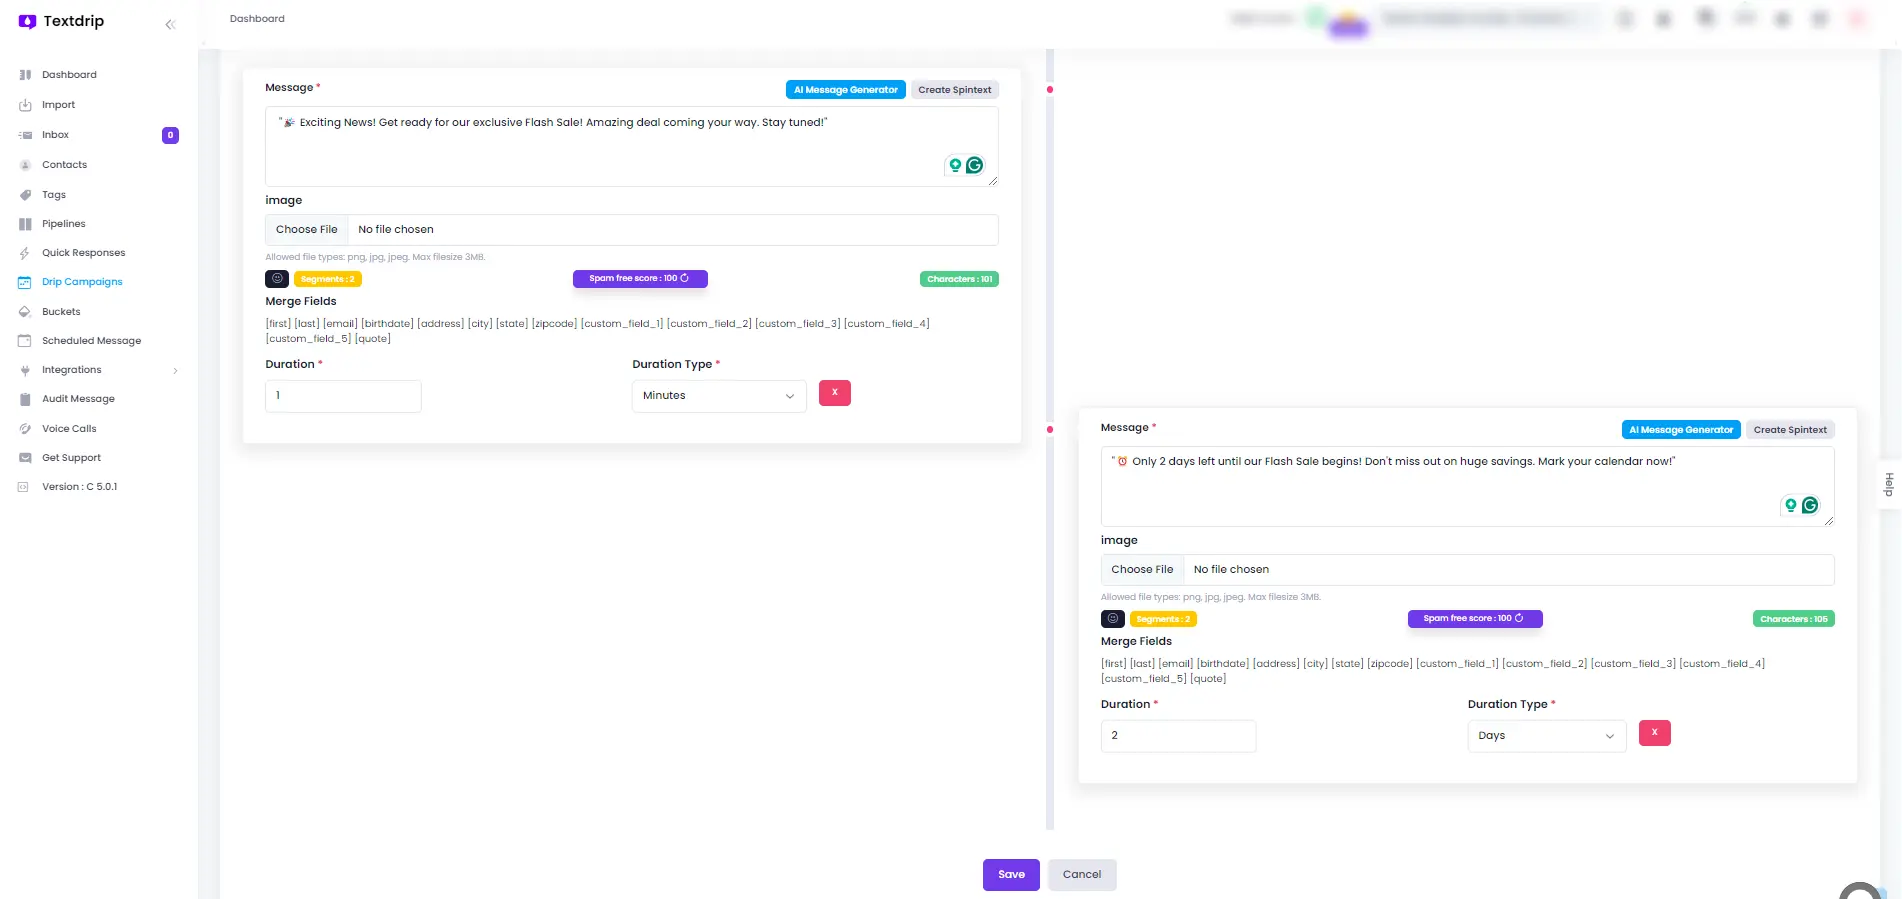Click the Save button
Image resolution: width=1902 pixels, height=899 pixels.
tap(1011, 875)
